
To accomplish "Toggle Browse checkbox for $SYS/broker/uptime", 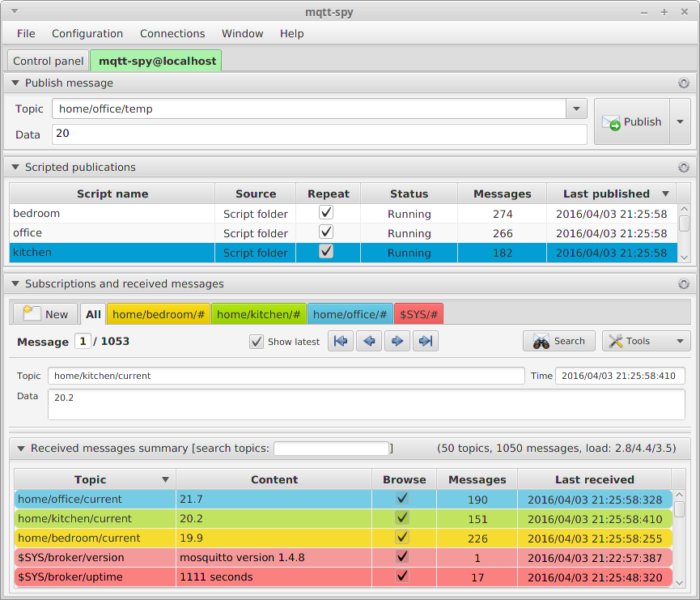I will click(402, 576).
